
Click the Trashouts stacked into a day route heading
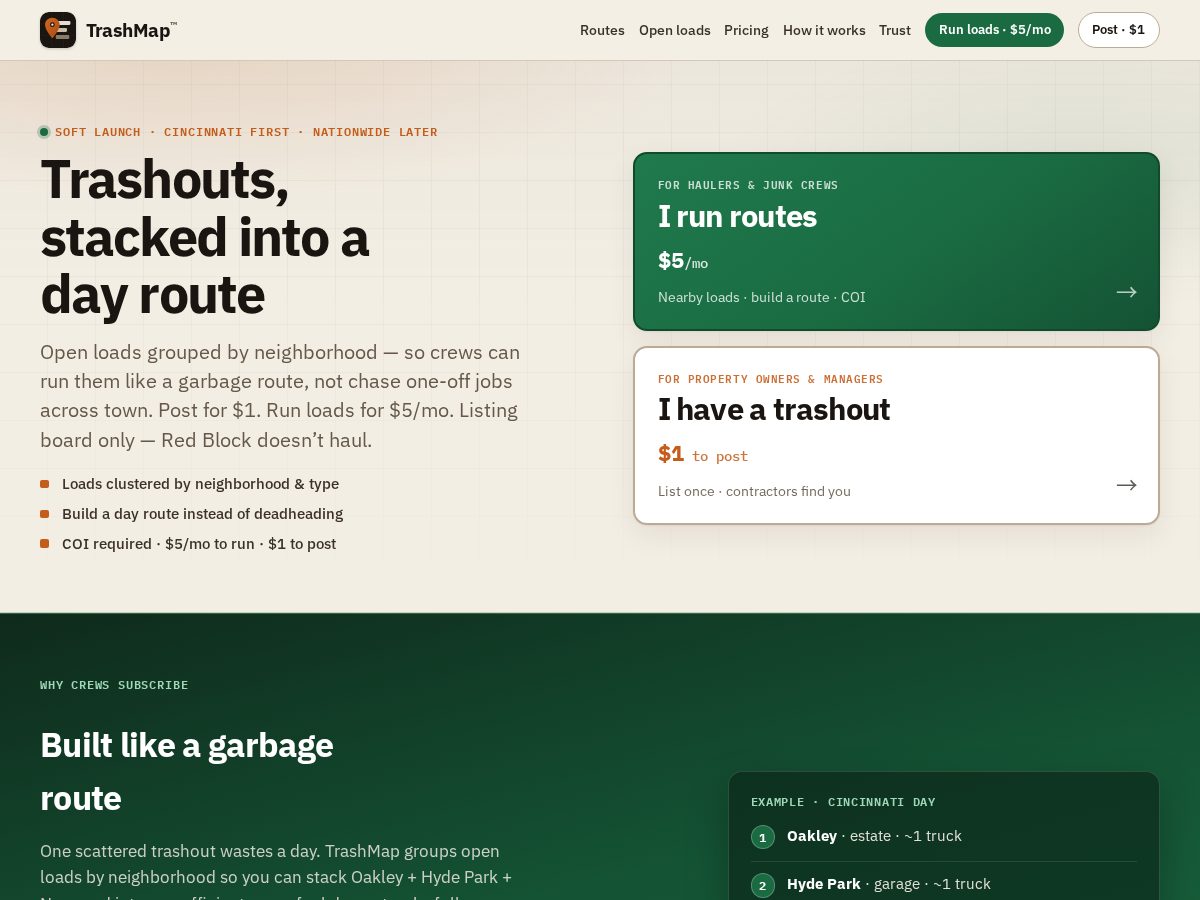pyautogui.click(x=205, y=237)
